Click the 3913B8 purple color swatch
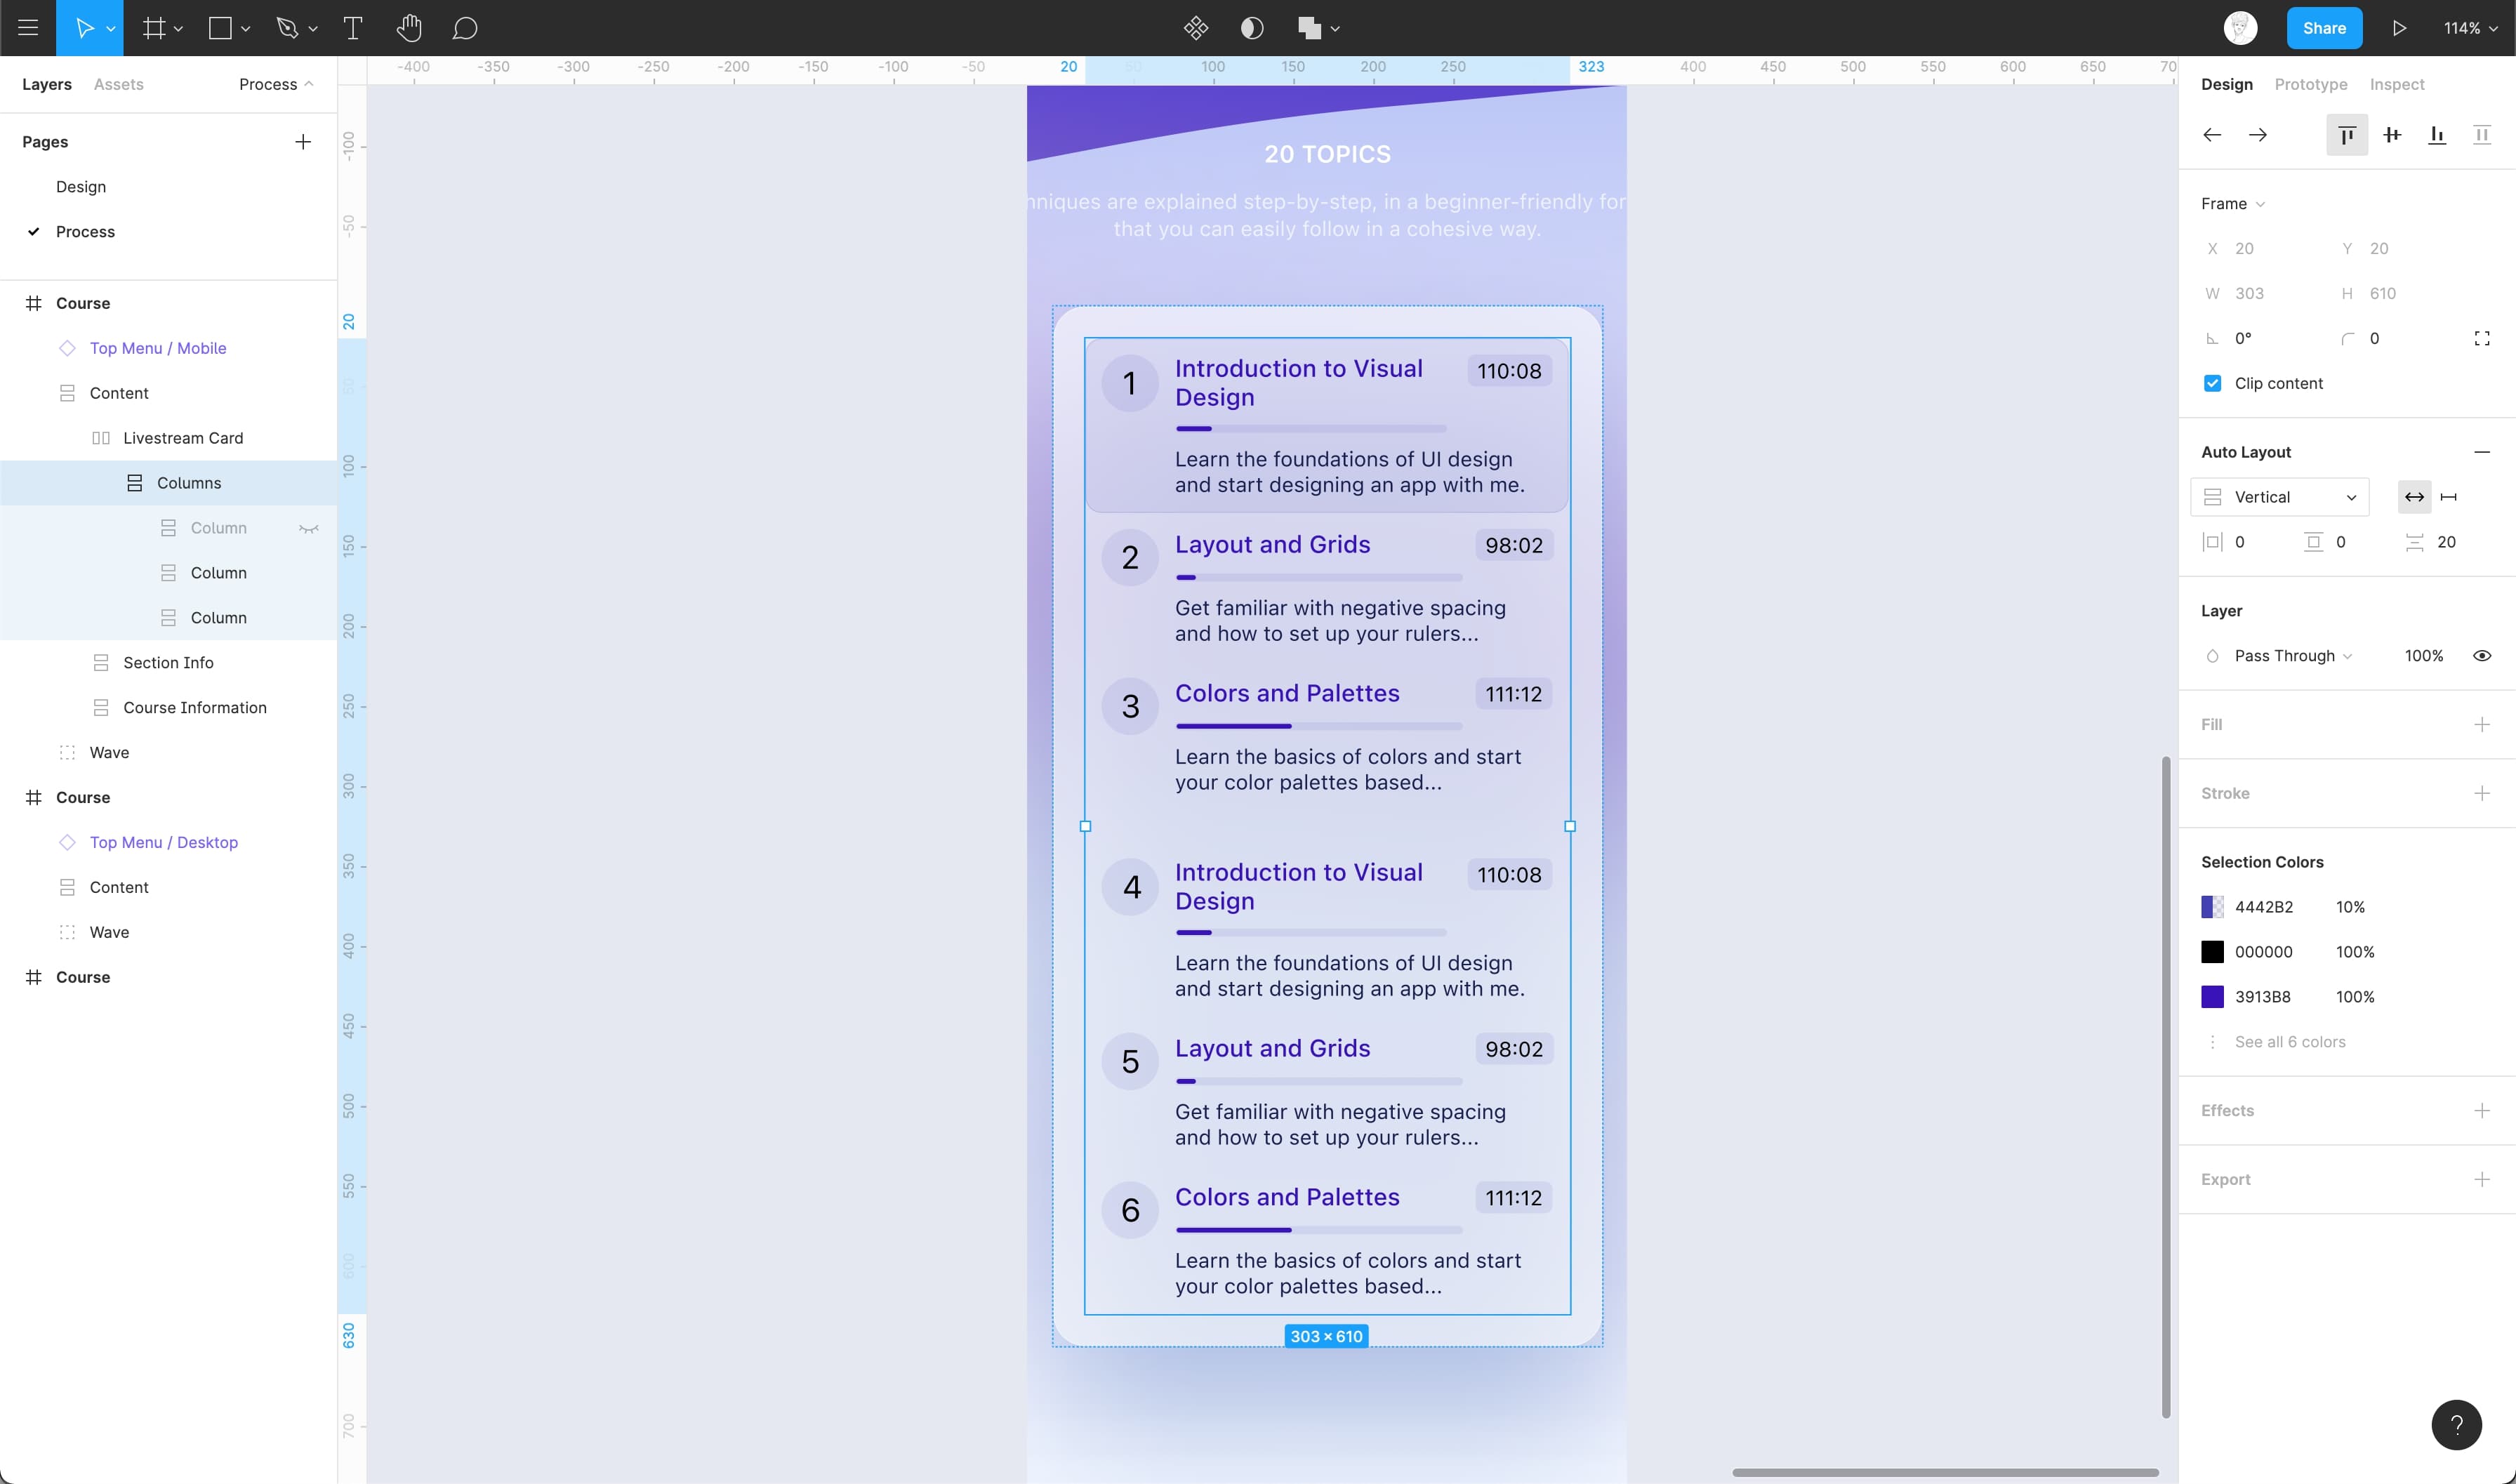This screenshot has height=1484, width=2516. (2212, 997)
